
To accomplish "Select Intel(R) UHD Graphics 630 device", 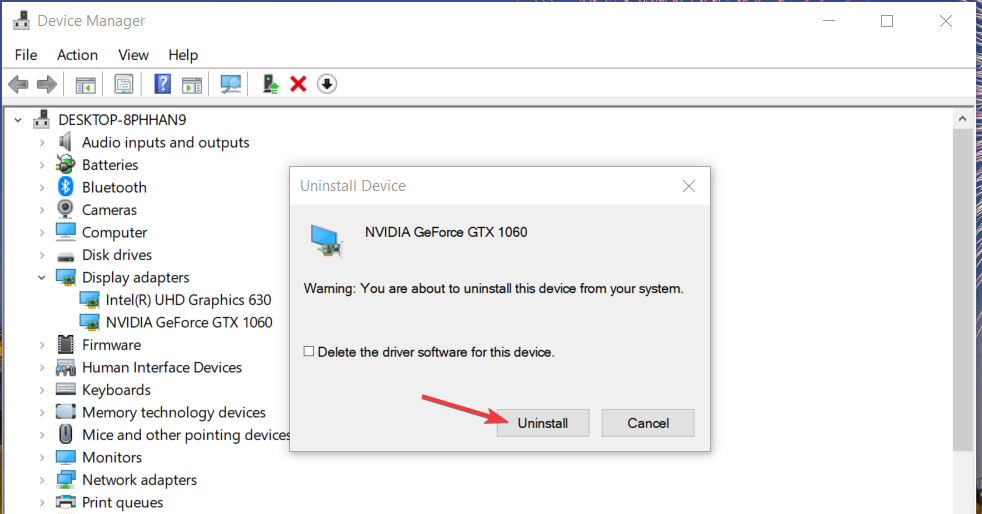I will (190, 300).
